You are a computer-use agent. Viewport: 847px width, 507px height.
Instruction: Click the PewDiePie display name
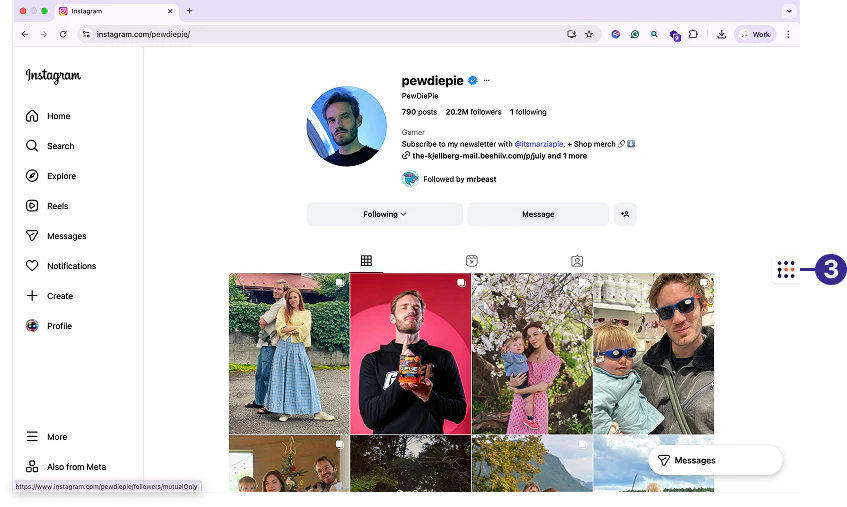point(420,96)
